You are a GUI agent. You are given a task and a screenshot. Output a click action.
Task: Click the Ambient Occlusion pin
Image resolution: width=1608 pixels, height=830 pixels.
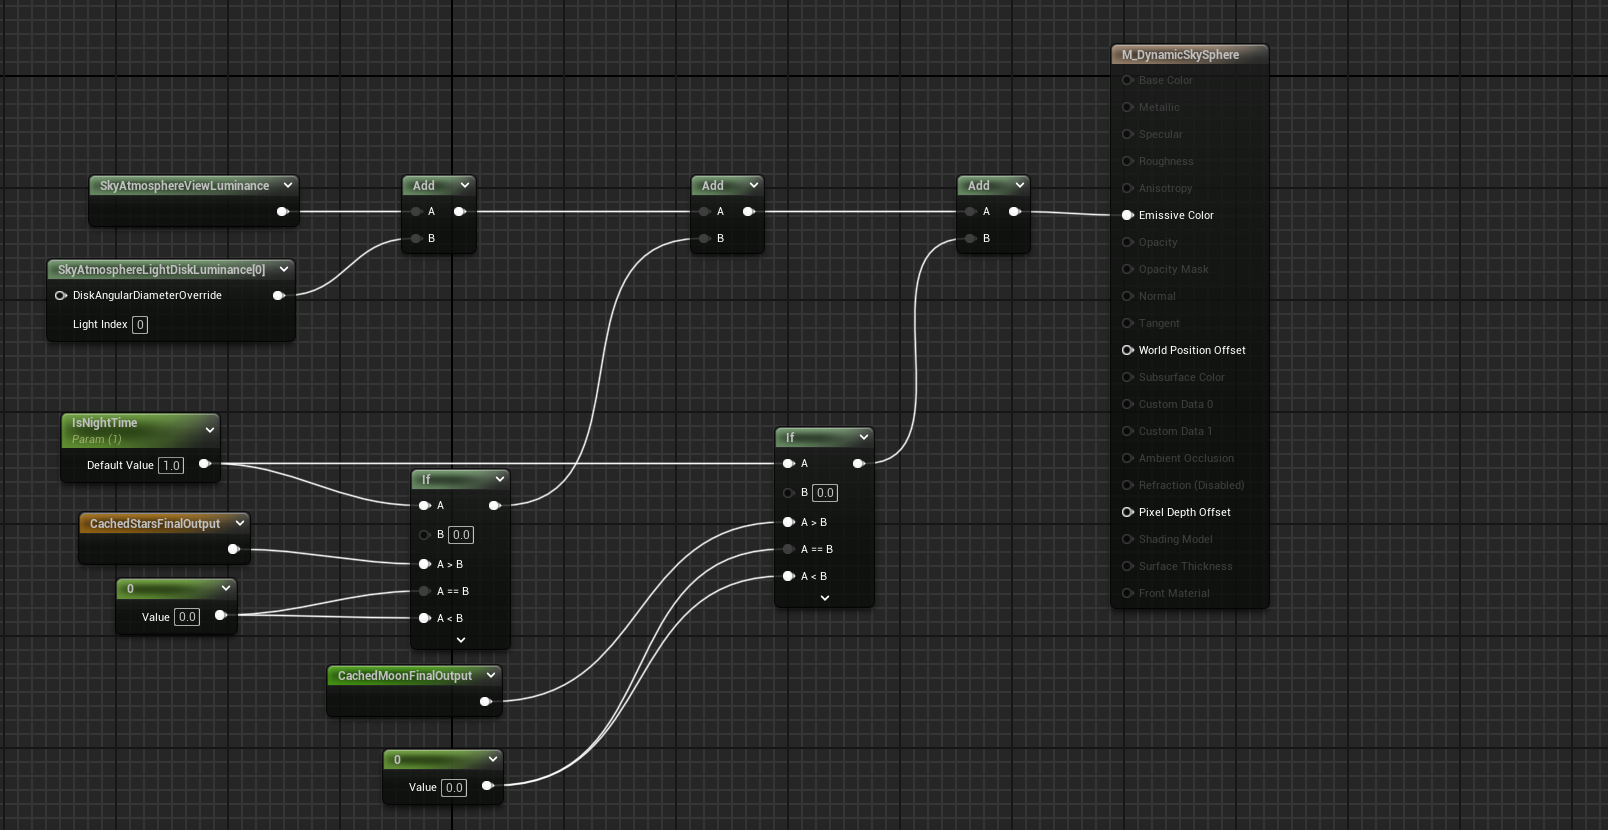(1128, 458)
